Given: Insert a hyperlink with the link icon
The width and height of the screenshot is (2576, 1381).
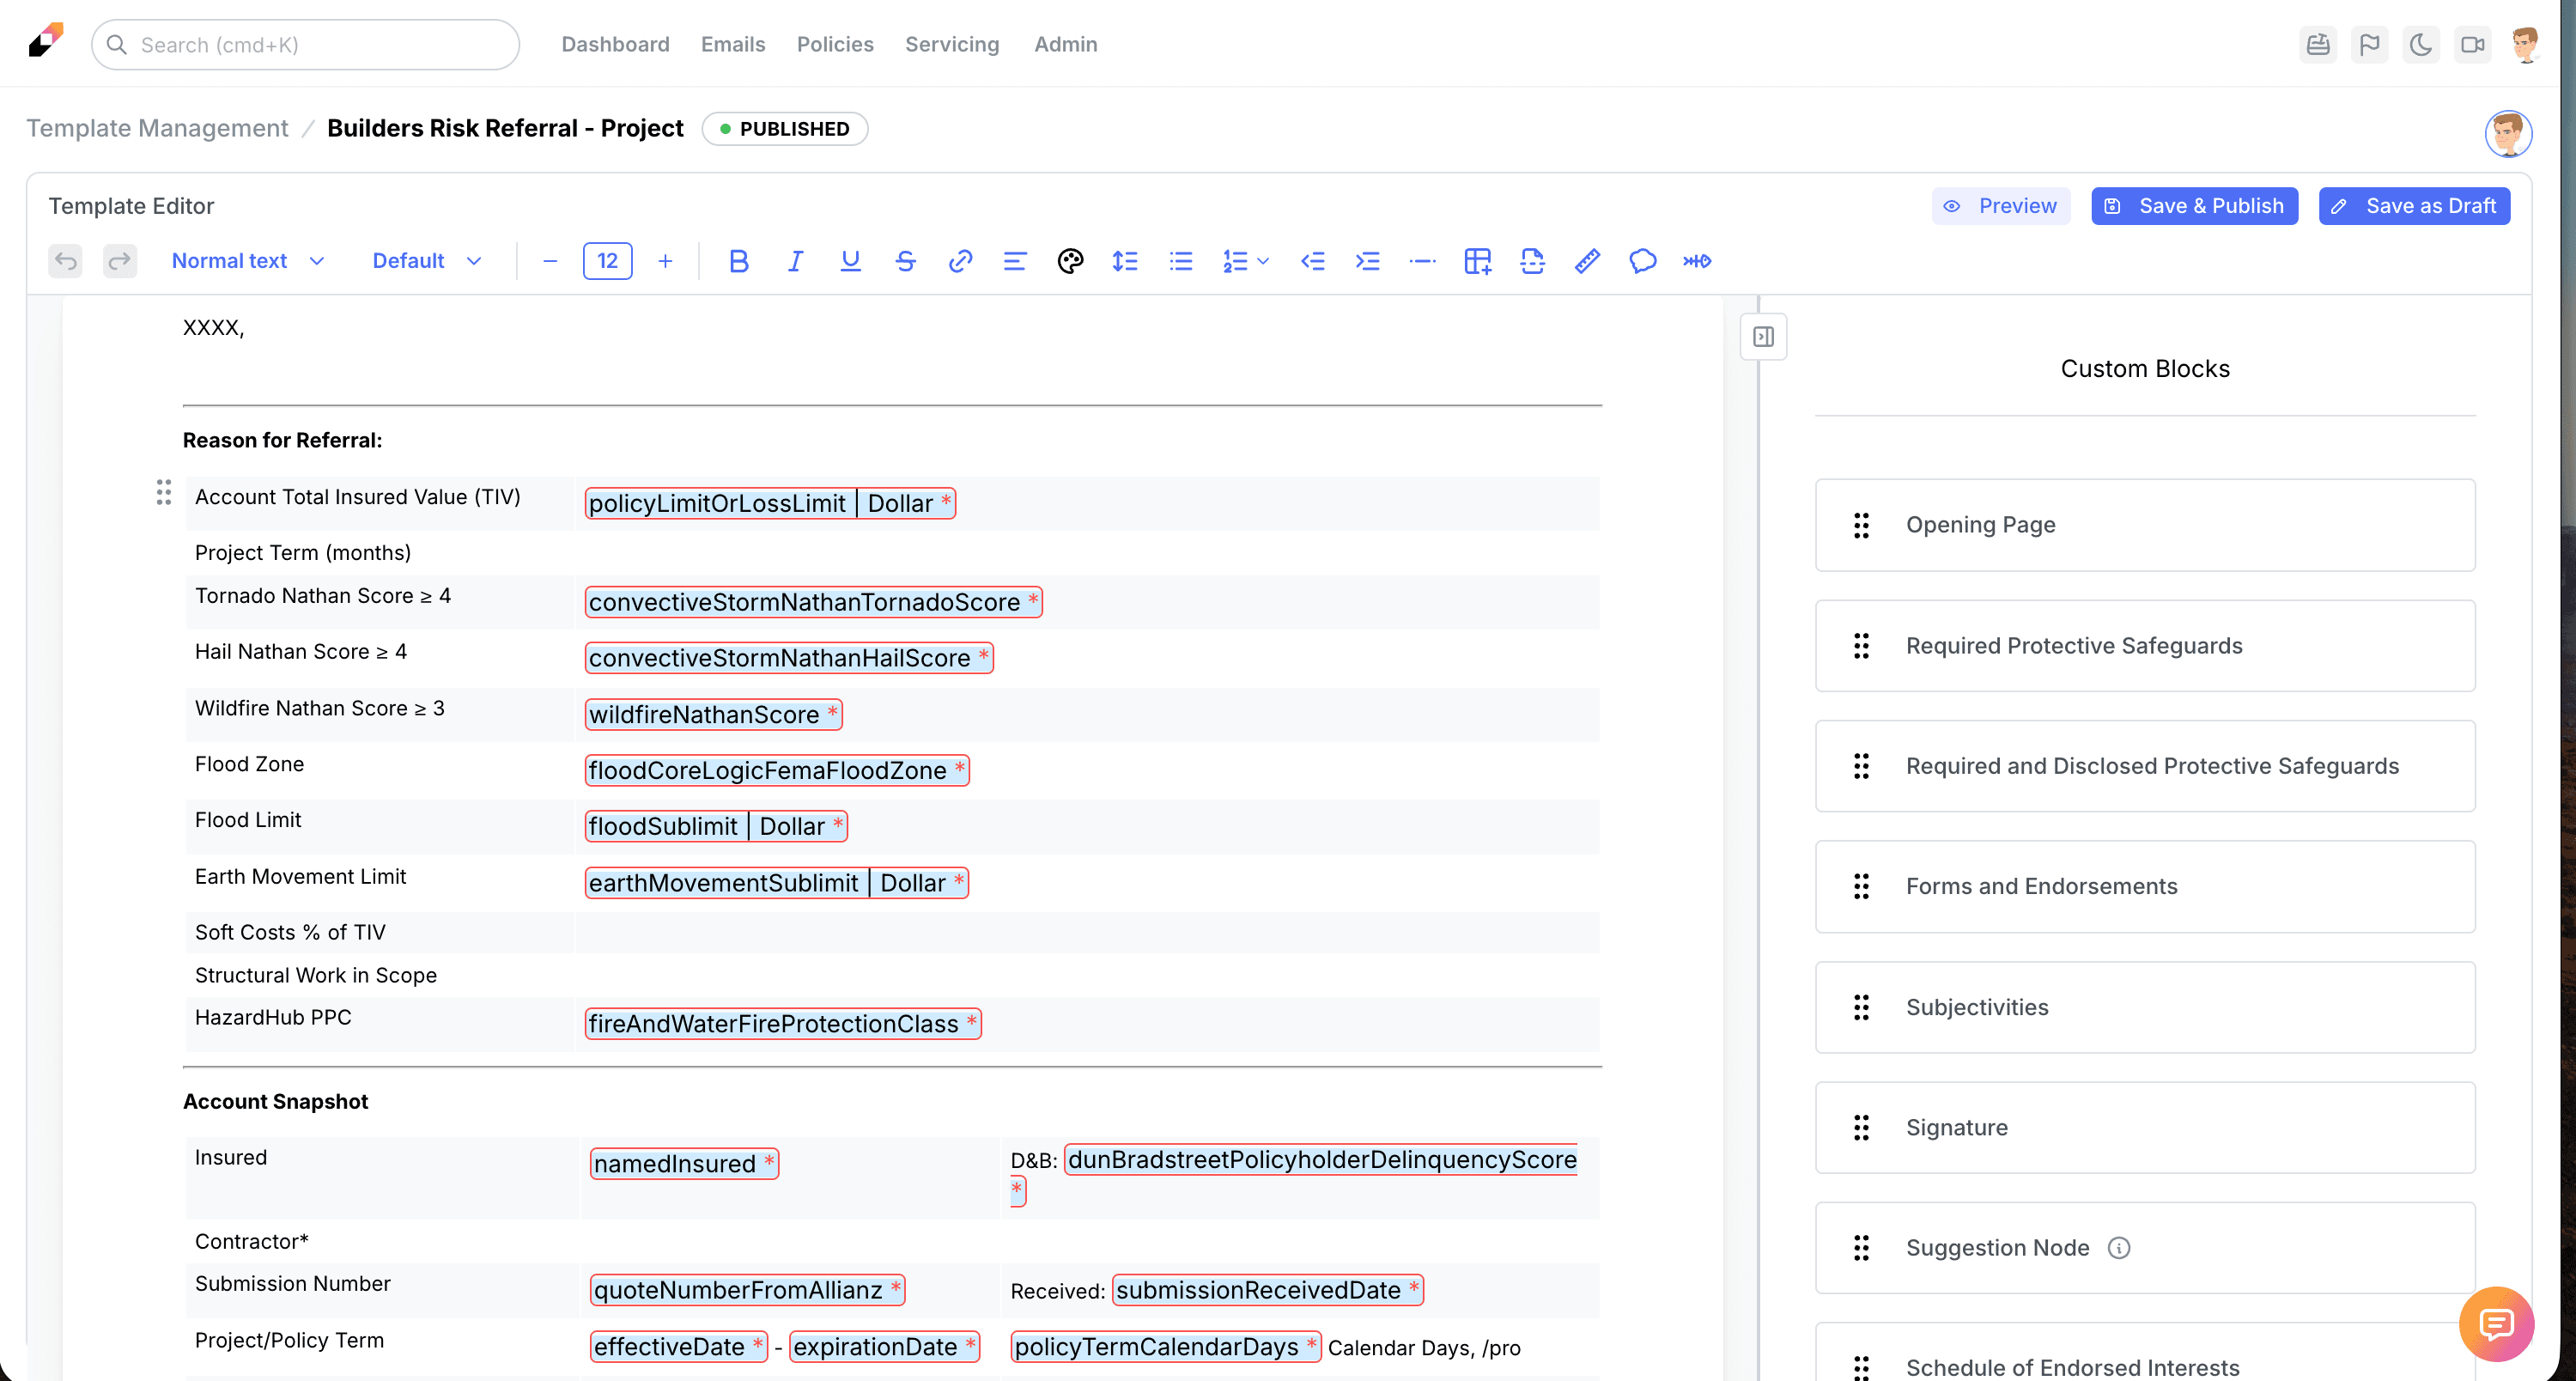Looking at the screenshot, I should [960, 261].
